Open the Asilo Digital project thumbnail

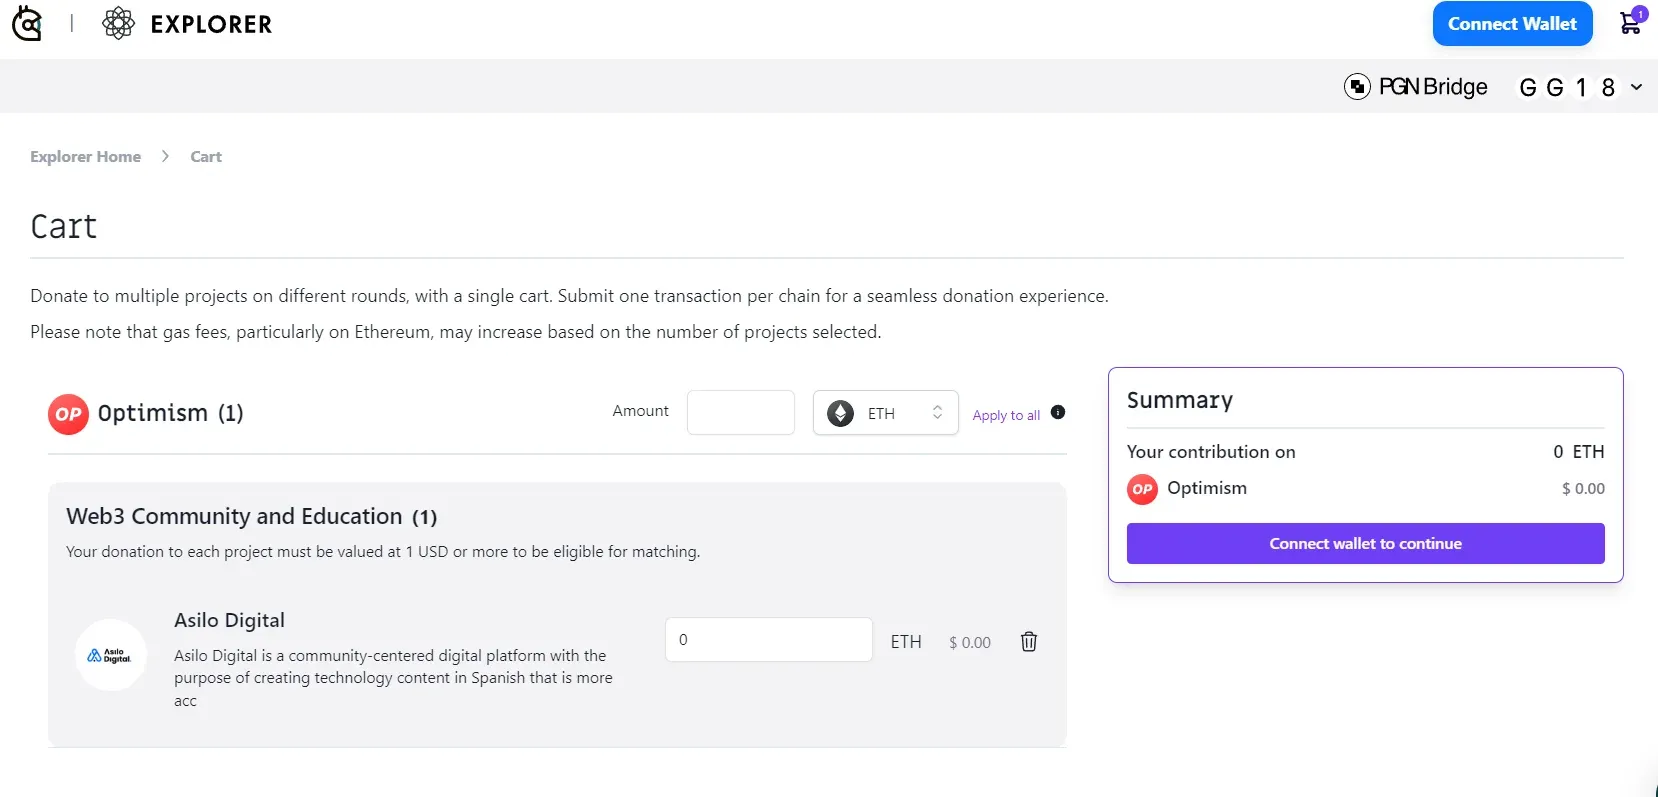tap(111, 655)
